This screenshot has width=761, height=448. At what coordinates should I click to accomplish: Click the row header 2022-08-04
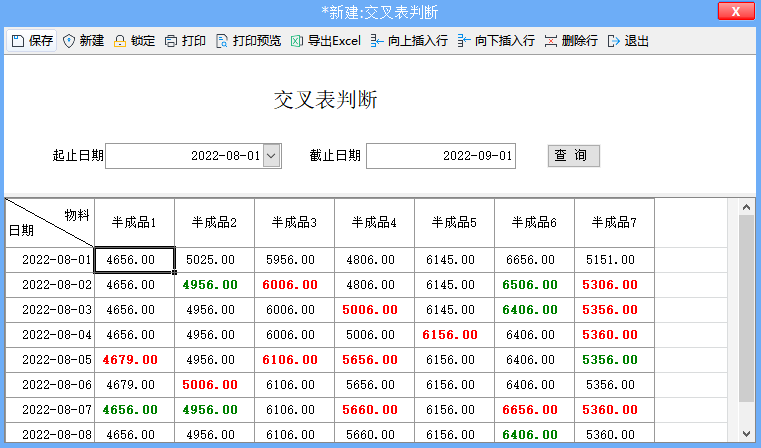tap(50, 335)
